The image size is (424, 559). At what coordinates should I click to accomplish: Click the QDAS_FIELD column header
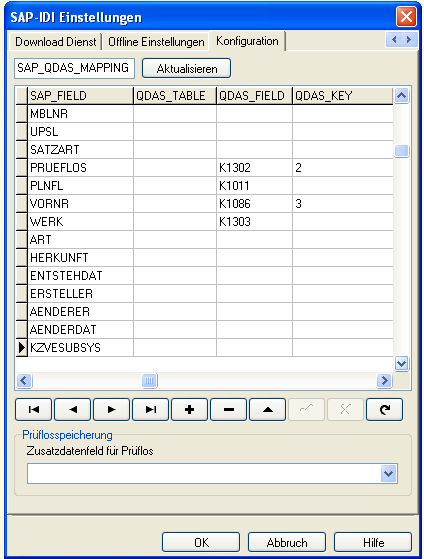[254, 96]
